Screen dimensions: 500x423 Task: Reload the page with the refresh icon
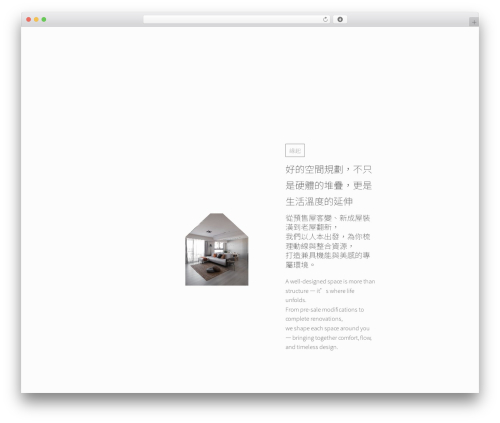(x=325, y=20)
